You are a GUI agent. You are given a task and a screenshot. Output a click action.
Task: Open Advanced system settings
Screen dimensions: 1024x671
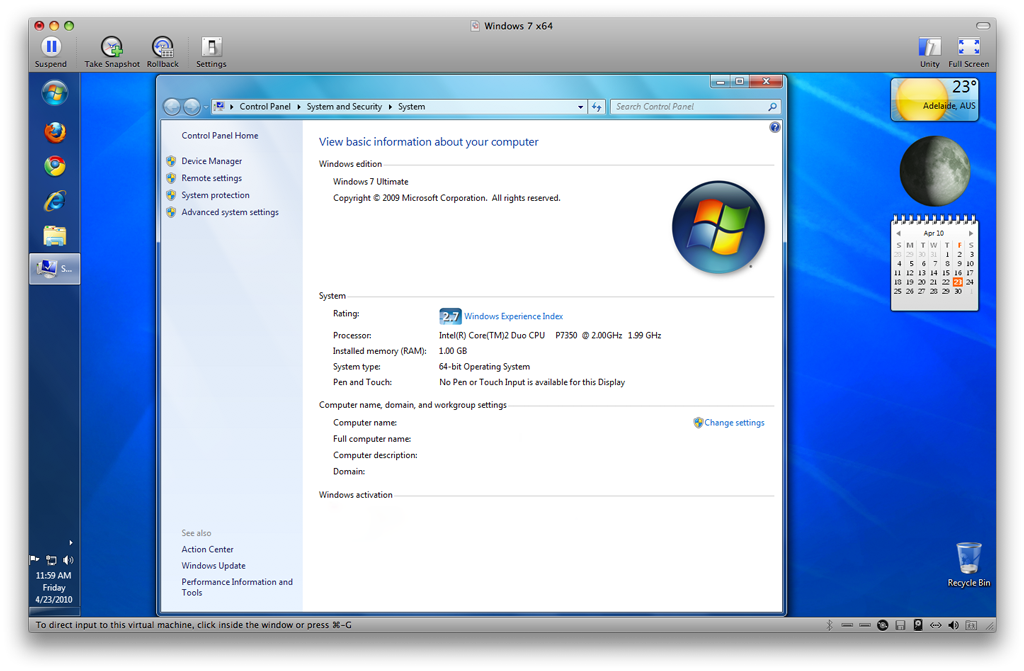click(x=230, y=212)
